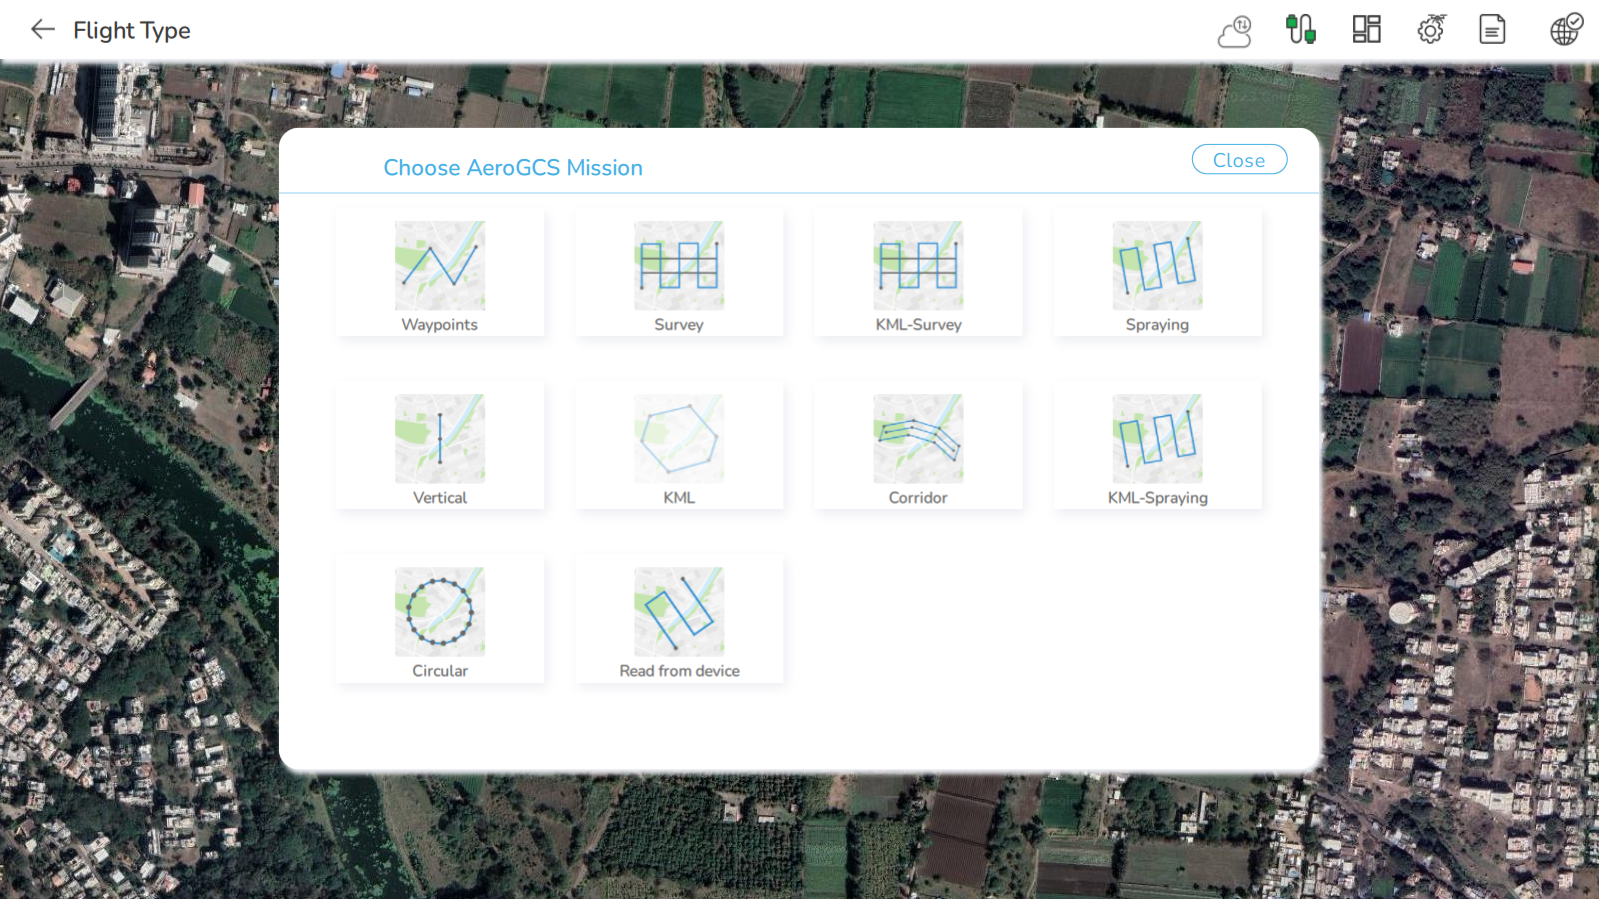The image size is (1599, 899).
Task: Pick the Corridor mission option
Action: pyautogui.click(x=918, y=447)
